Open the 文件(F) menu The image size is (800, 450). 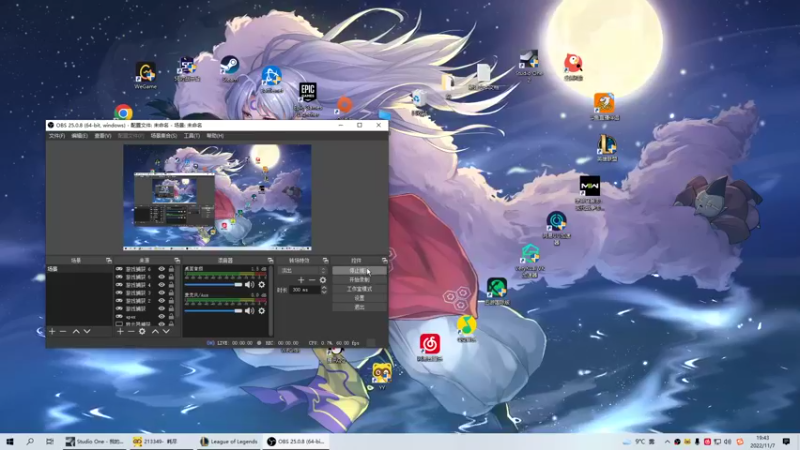tap(57, 136)
